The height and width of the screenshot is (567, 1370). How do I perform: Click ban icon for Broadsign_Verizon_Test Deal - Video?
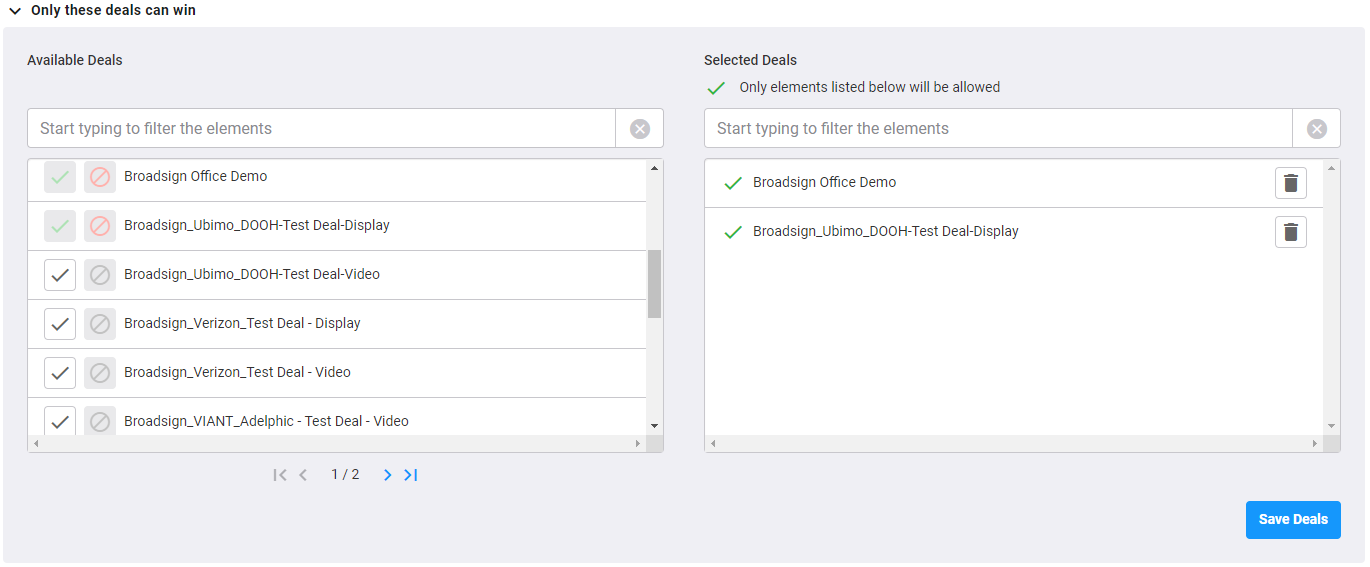point(100,373)
